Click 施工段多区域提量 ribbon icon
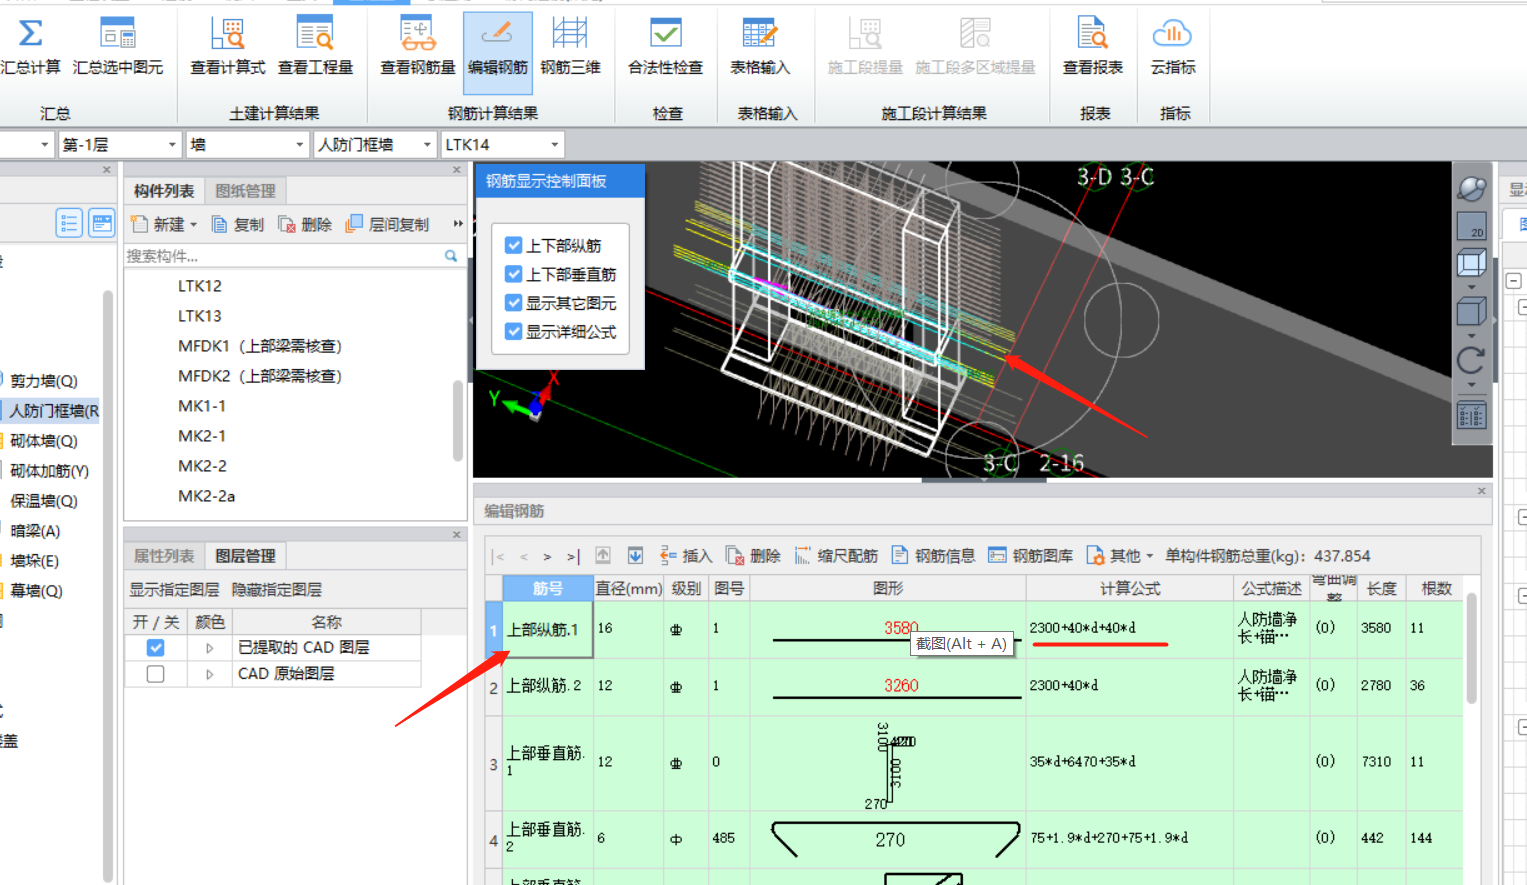1527x885 pixels. click(975, 47)
